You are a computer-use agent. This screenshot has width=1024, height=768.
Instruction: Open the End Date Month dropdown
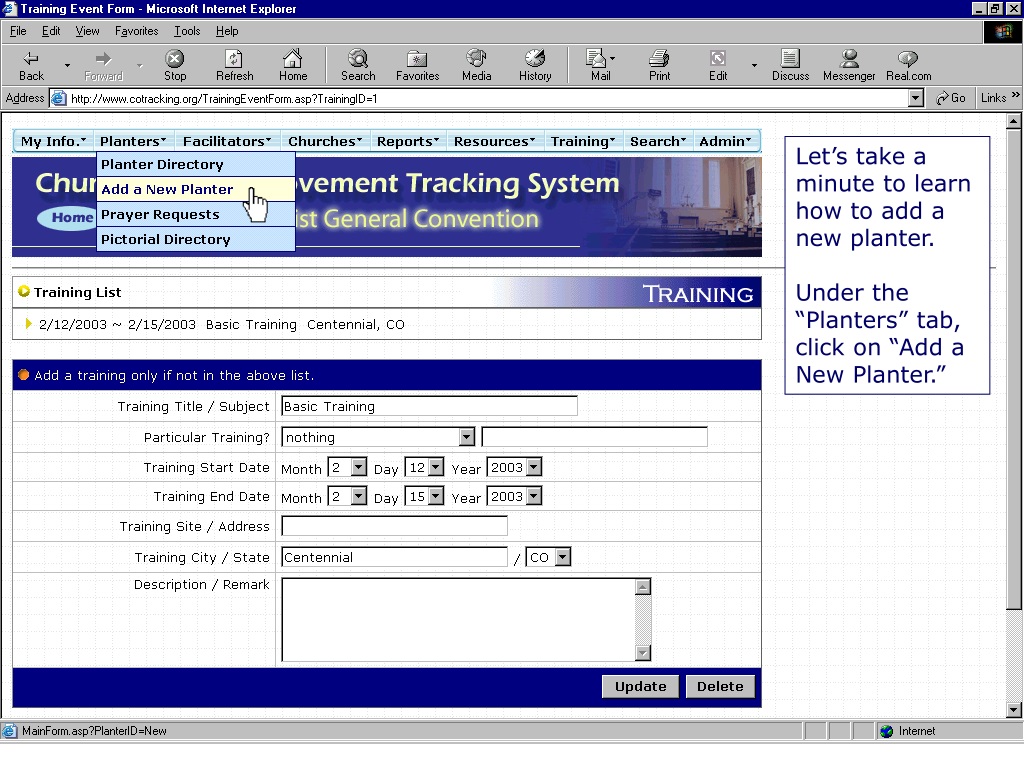click(359, 496)
